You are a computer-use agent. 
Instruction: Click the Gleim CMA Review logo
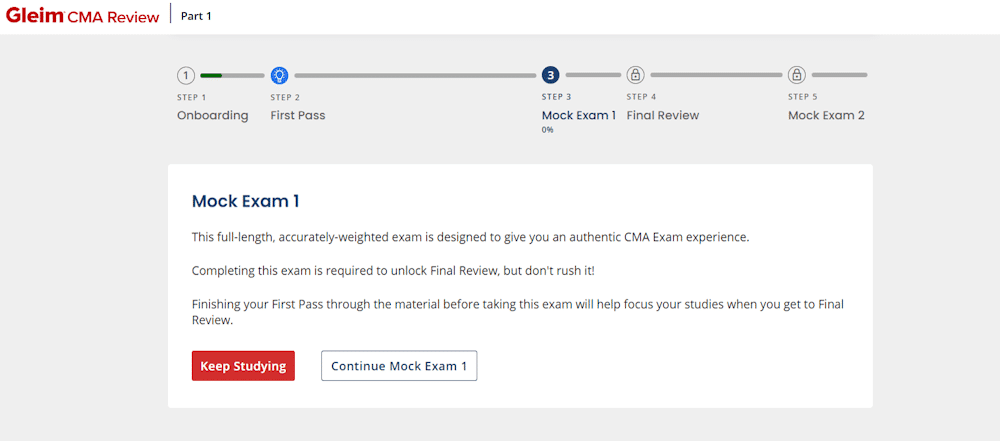(82, 15)
